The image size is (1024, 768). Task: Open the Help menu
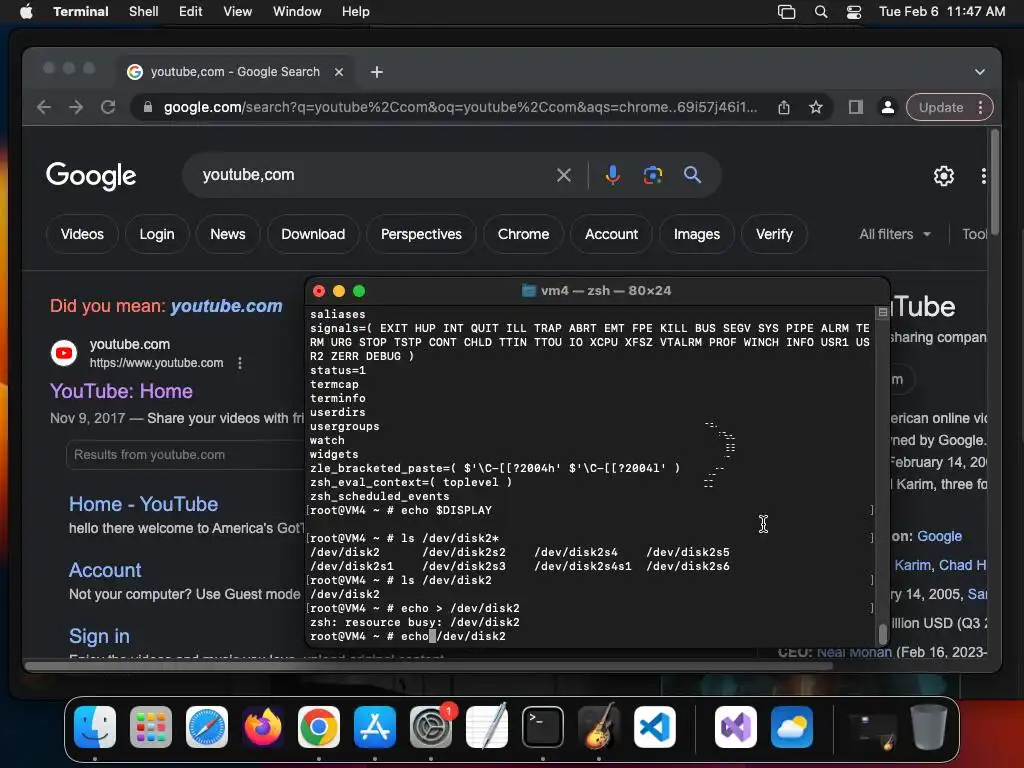[355, 12]
